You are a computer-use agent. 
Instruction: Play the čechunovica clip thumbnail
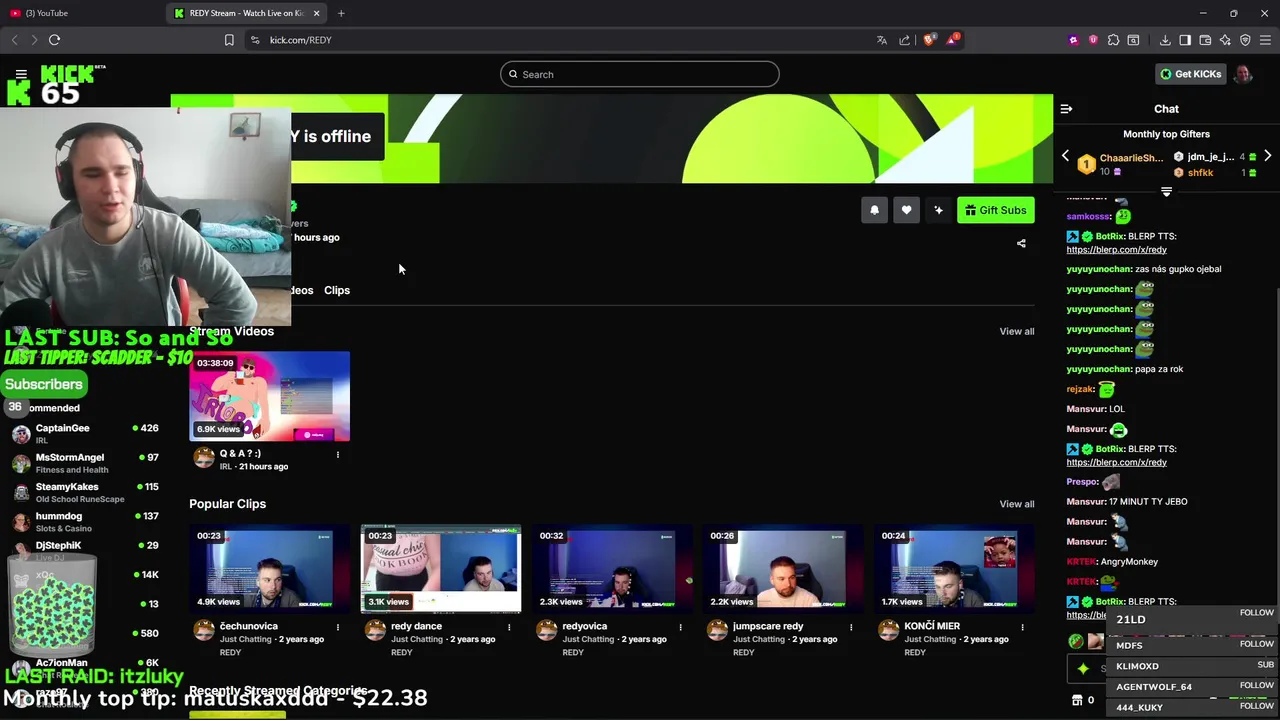(270, 568)
